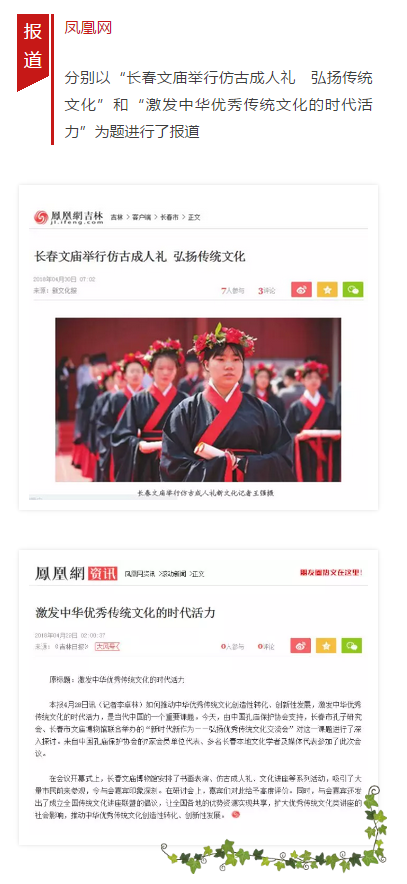Click the 7人参与 participation count
The image size is (407, 884).
[233, 291]
